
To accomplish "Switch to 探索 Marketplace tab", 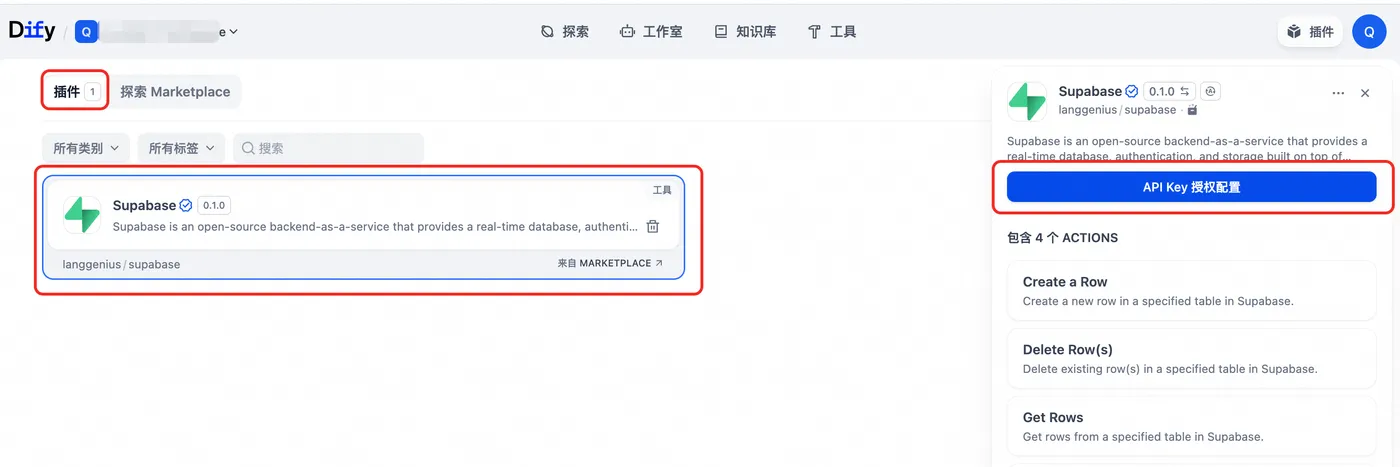I will click(175, 92).
